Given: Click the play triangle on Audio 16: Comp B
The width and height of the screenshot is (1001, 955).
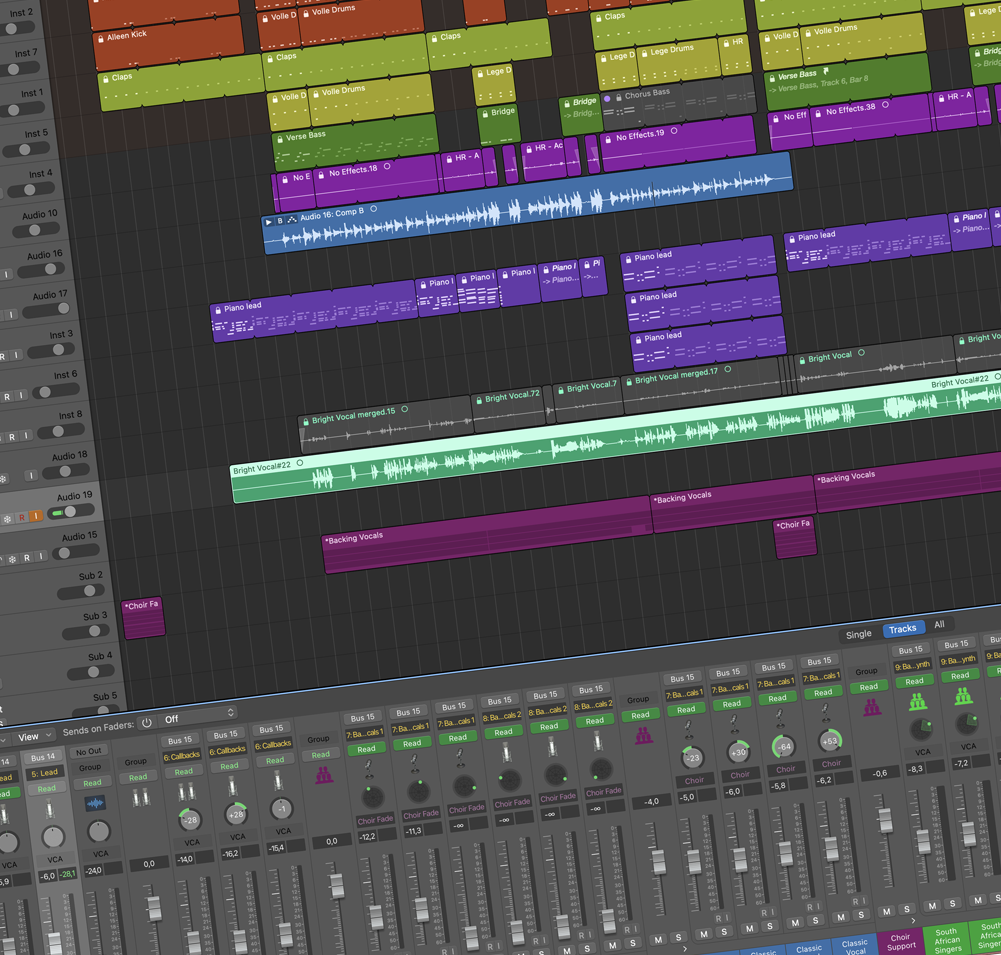Looking at the screenshot, I should tap(269, 222).
